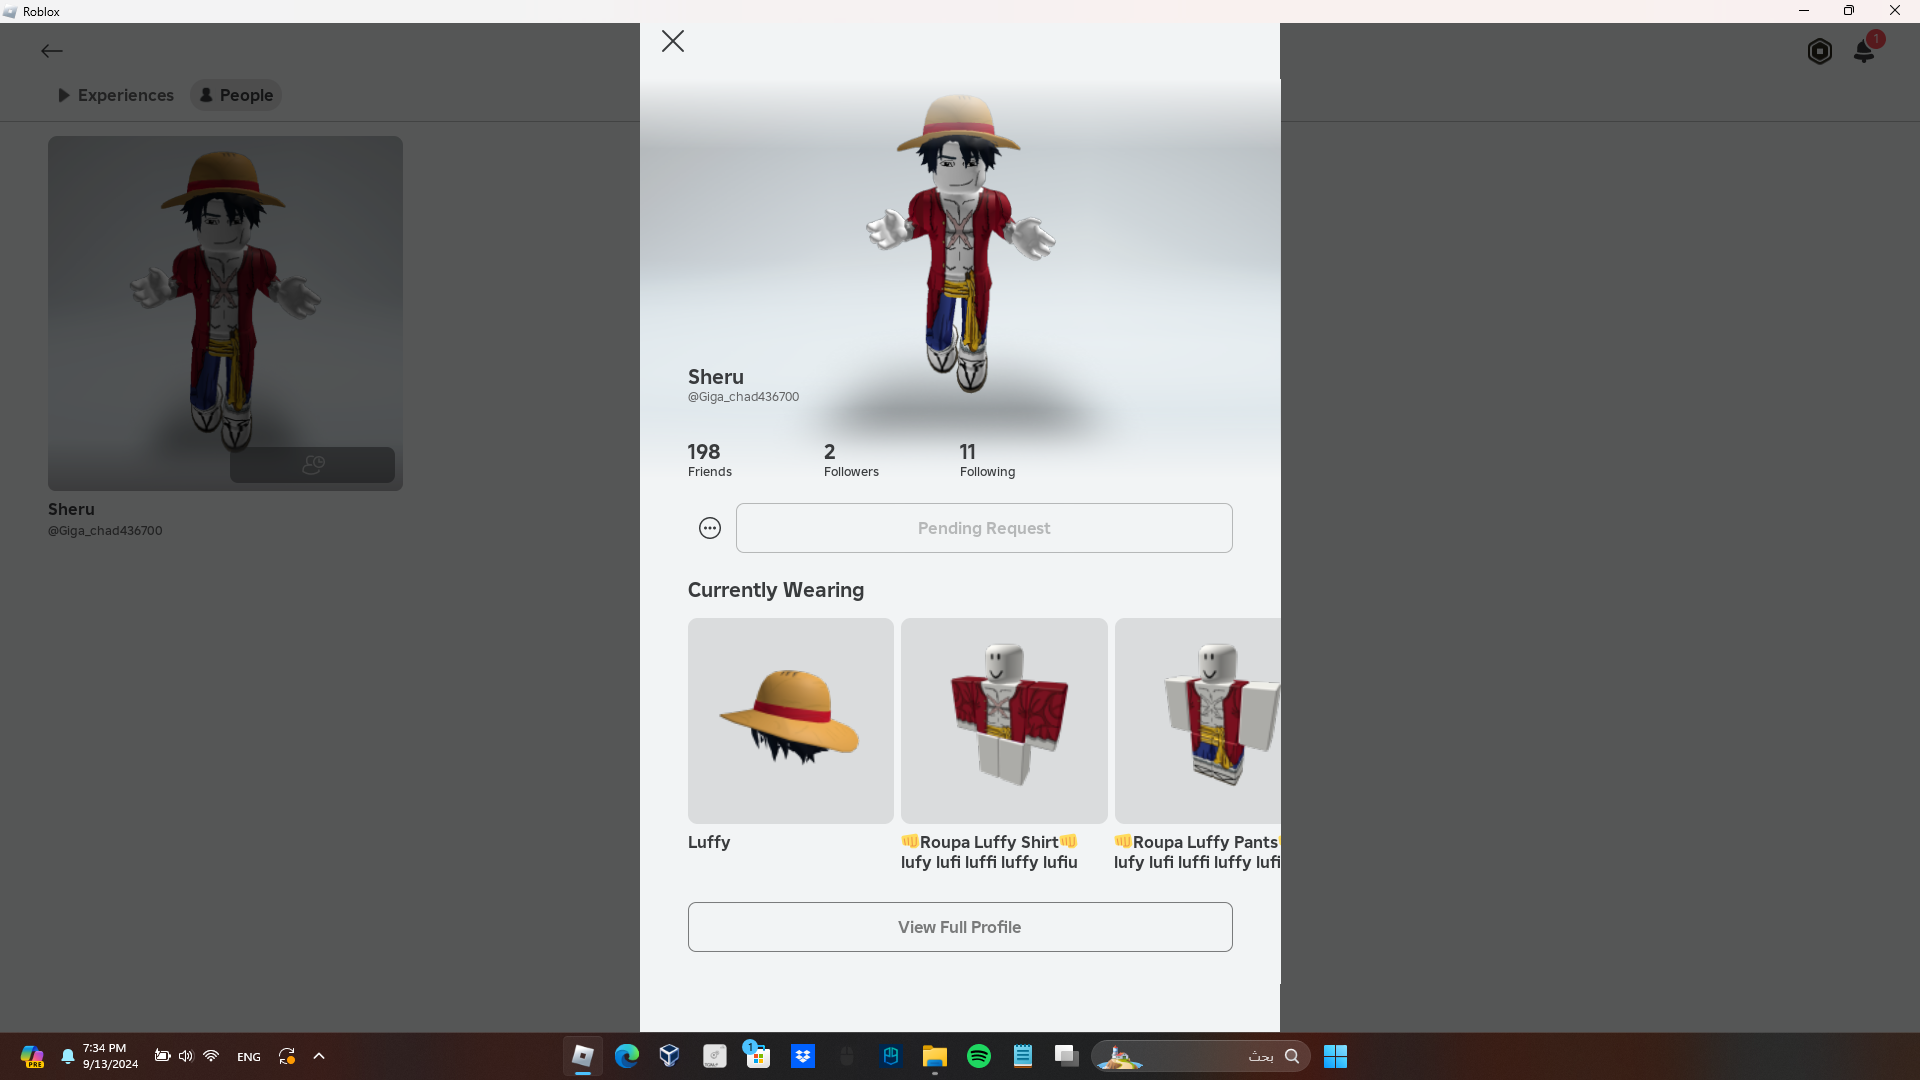The image size is (1920, 1080).
Task: Open Task View from taskbar
Action: (1066, 1056)
